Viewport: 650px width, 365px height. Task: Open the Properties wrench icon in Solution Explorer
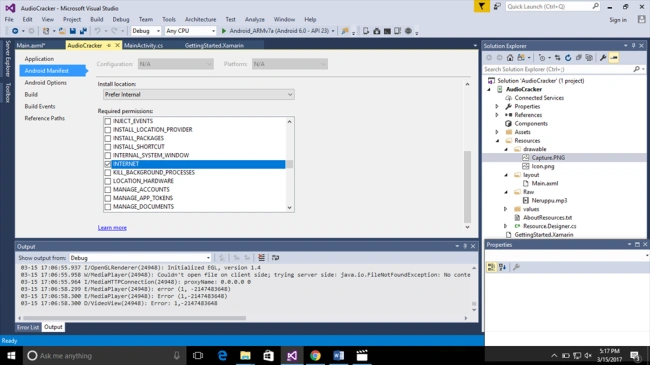(603, 58)
